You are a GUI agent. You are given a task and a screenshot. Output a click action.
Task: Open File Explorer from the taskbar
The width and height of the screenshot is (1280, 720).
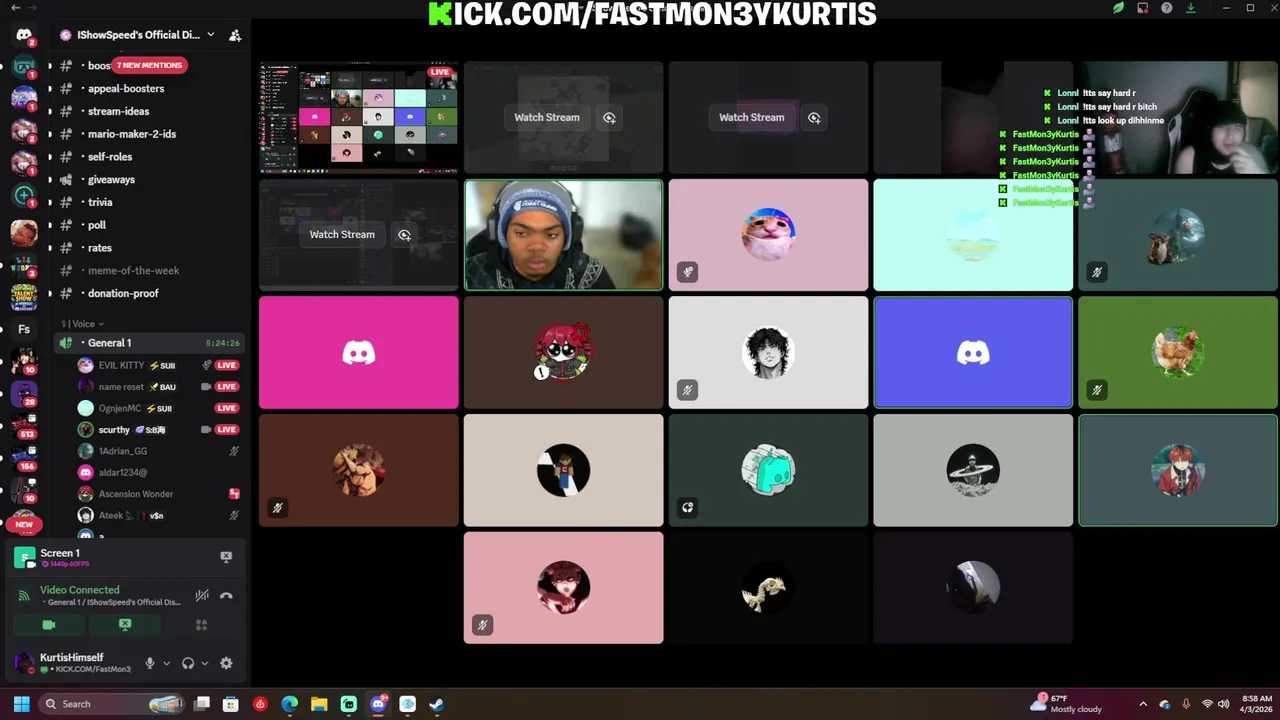click(x=319, y=704)
